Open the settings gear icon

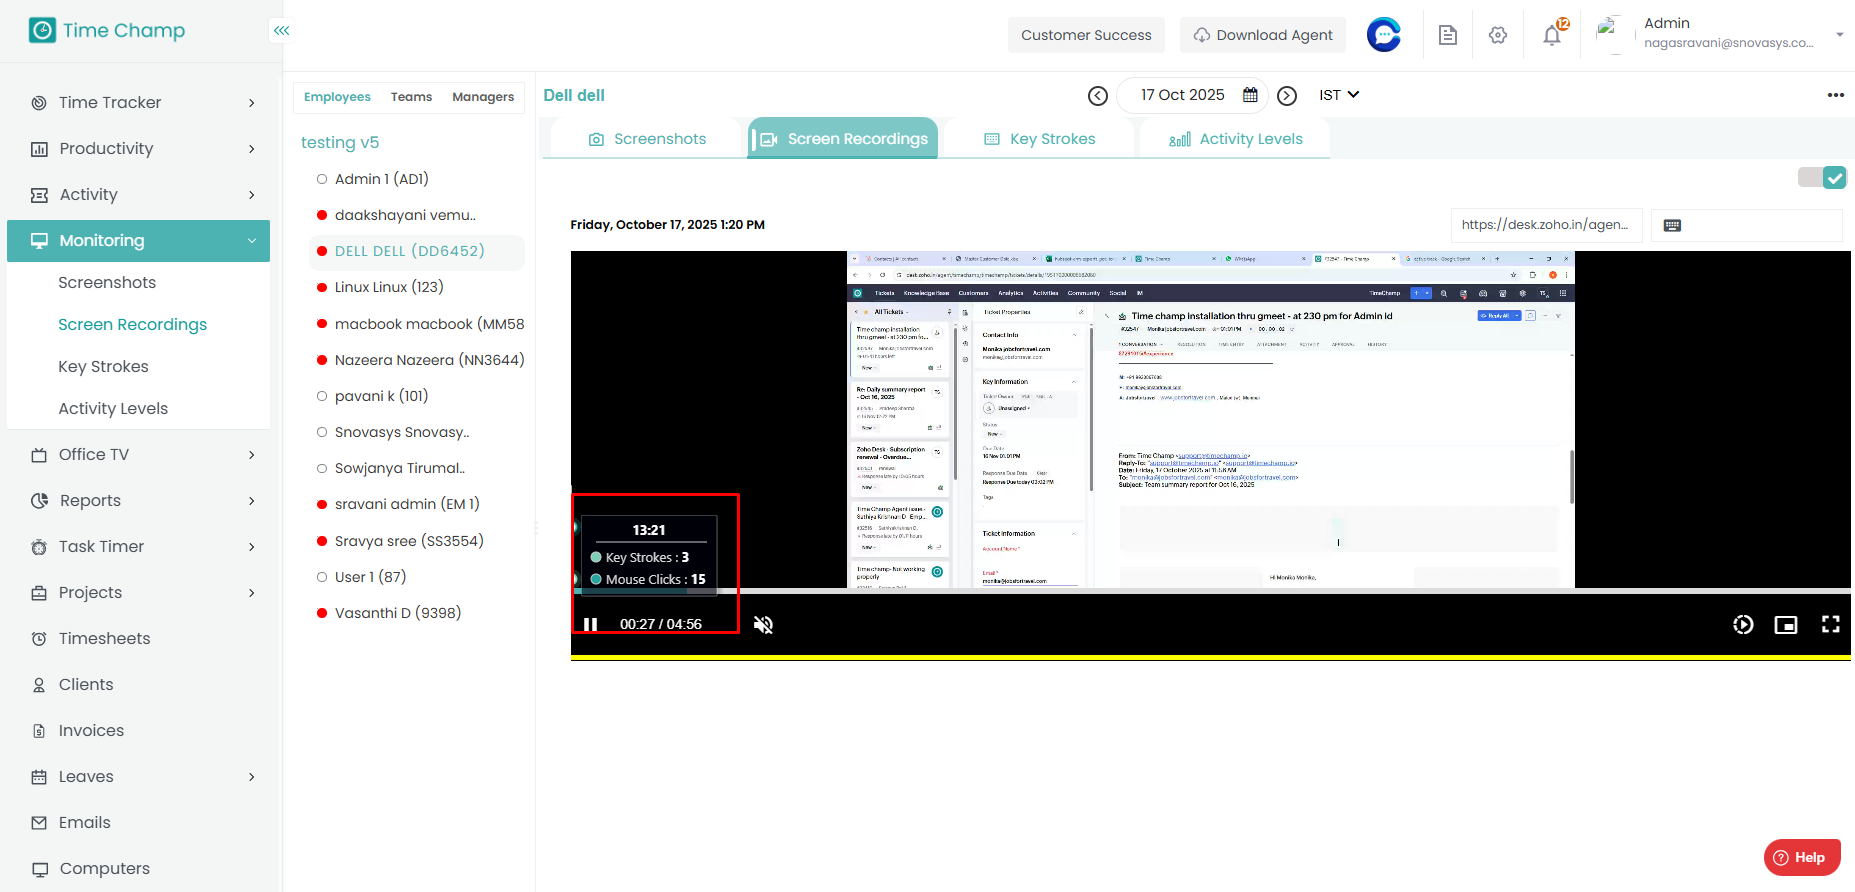(1497, 36)
